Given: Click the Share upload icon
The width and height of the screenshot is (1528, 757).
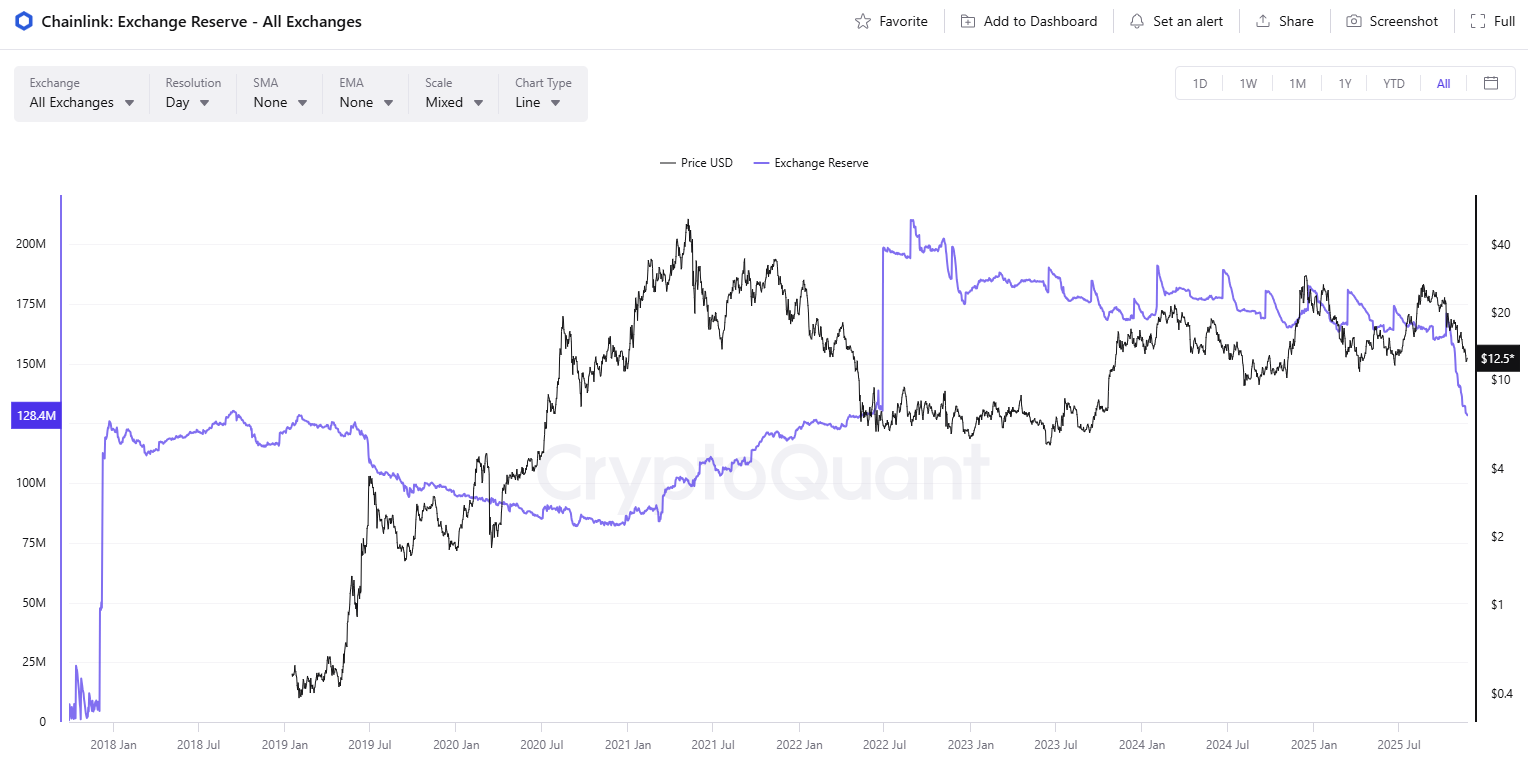Looking at the screenshot, I should pyautogui.click(x=1262, y=20).
